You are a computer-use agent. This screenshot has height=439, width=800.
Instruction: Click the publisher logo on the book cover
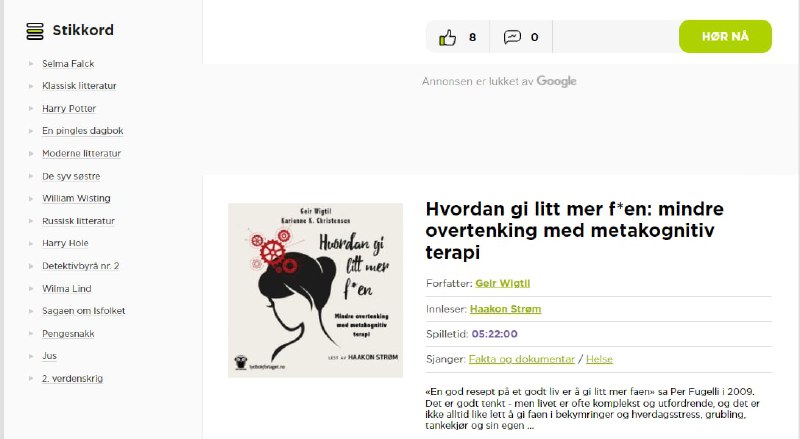(x=241, y=363)
